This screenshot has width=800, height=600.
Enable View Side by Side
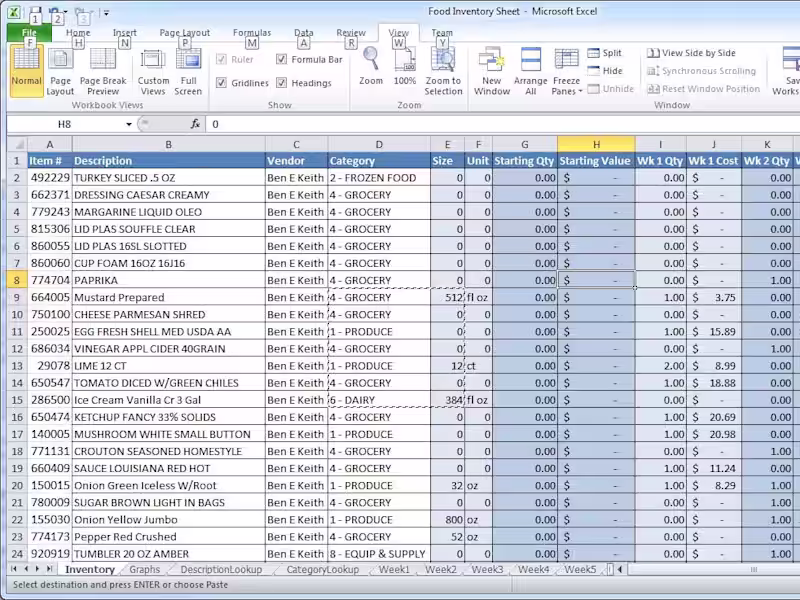tap(691, 53)
